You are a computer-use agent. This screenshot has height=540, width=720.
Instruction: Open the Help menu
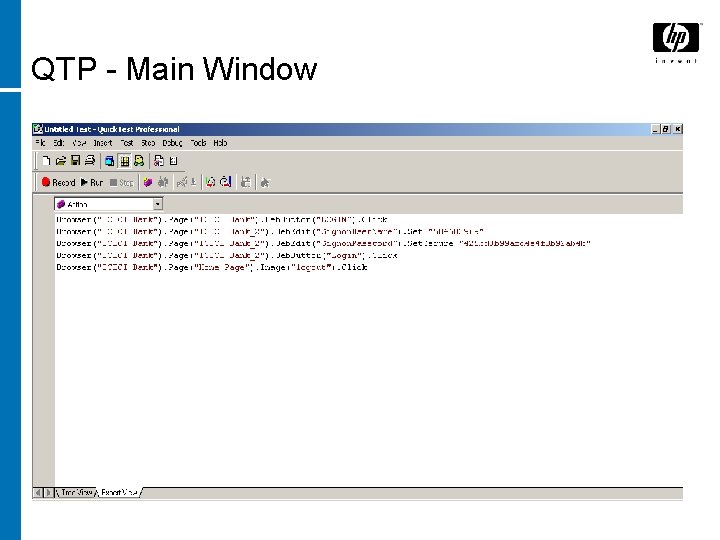pos(220,143)
